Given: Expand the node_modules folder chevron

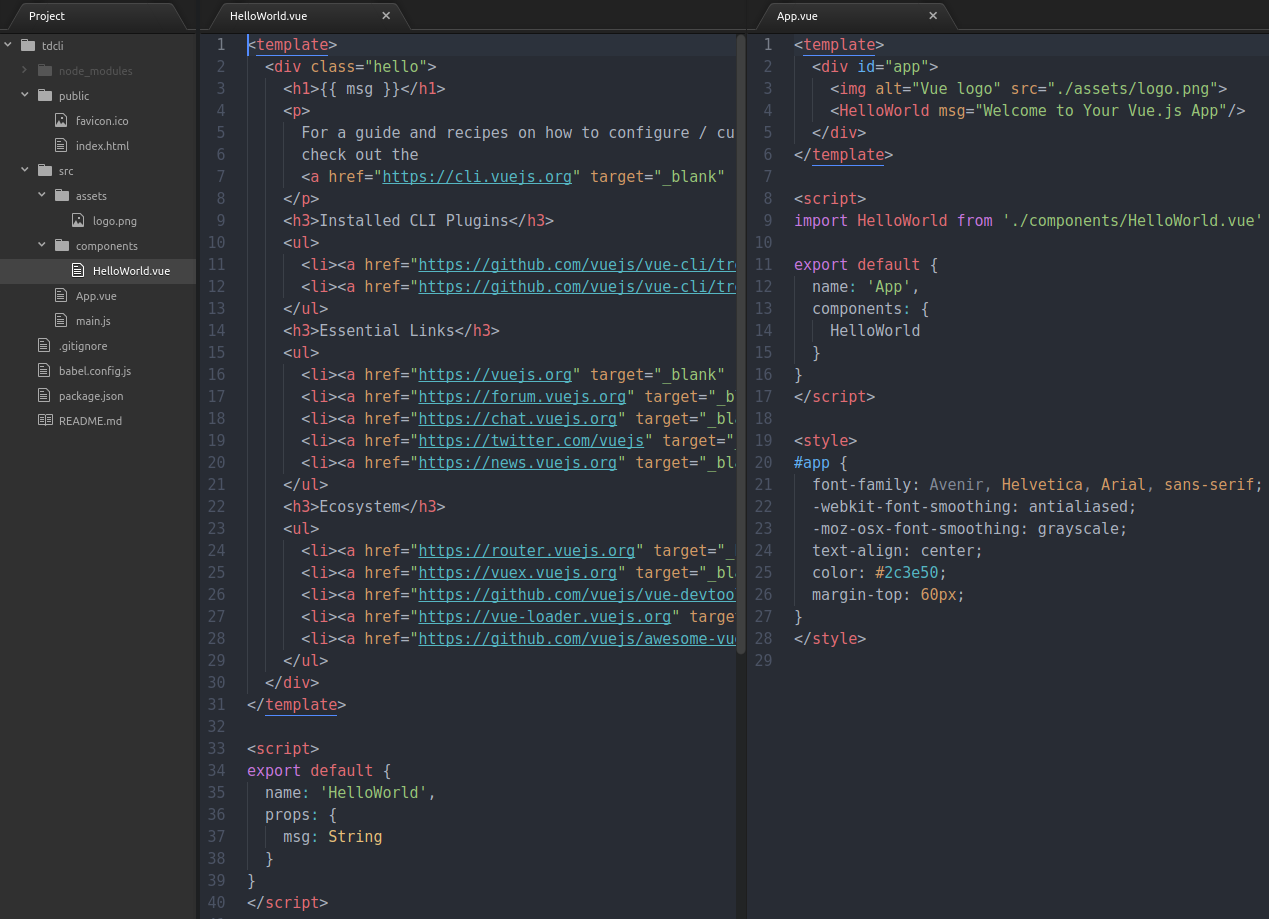Looking at the screenshot, I should [25, 71].
